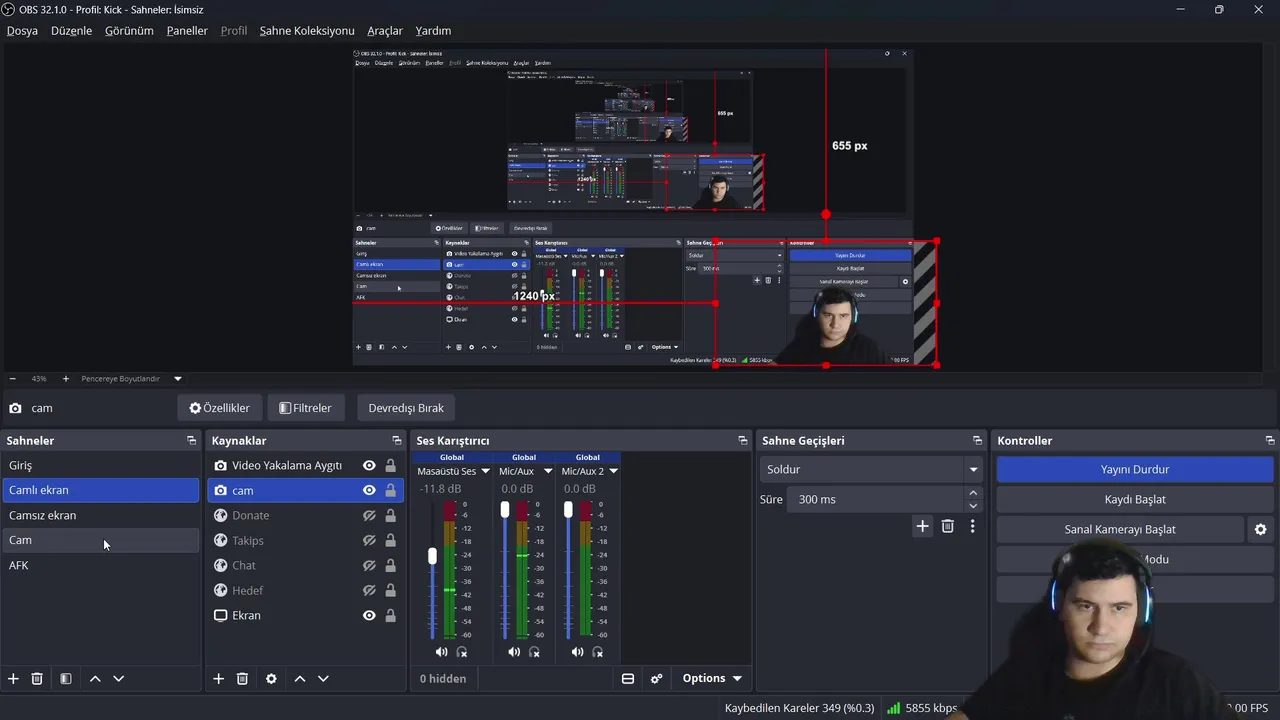Open virtual camera settings gear

point(1260,529)
